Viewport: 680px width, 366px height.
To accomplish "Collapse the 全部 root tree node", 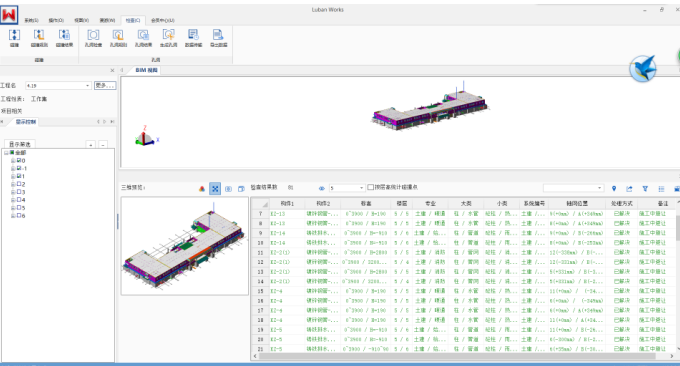I will point(6,153).
